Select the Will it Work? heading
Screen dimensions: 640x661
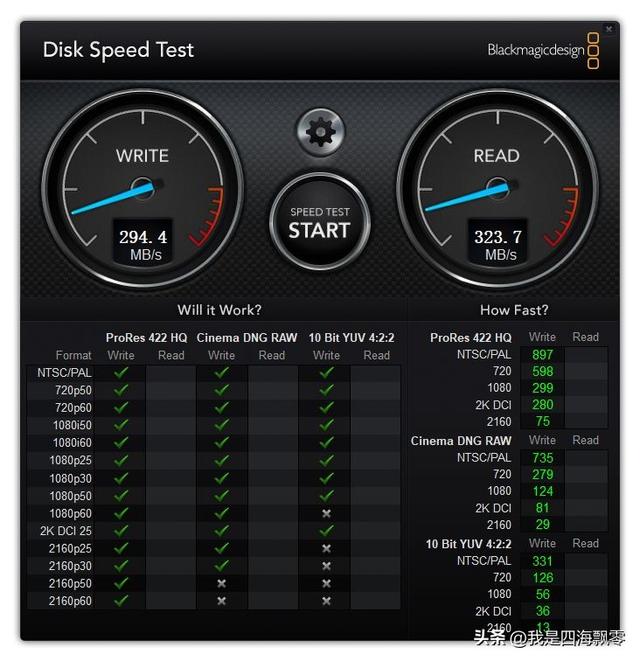[219, 310]
